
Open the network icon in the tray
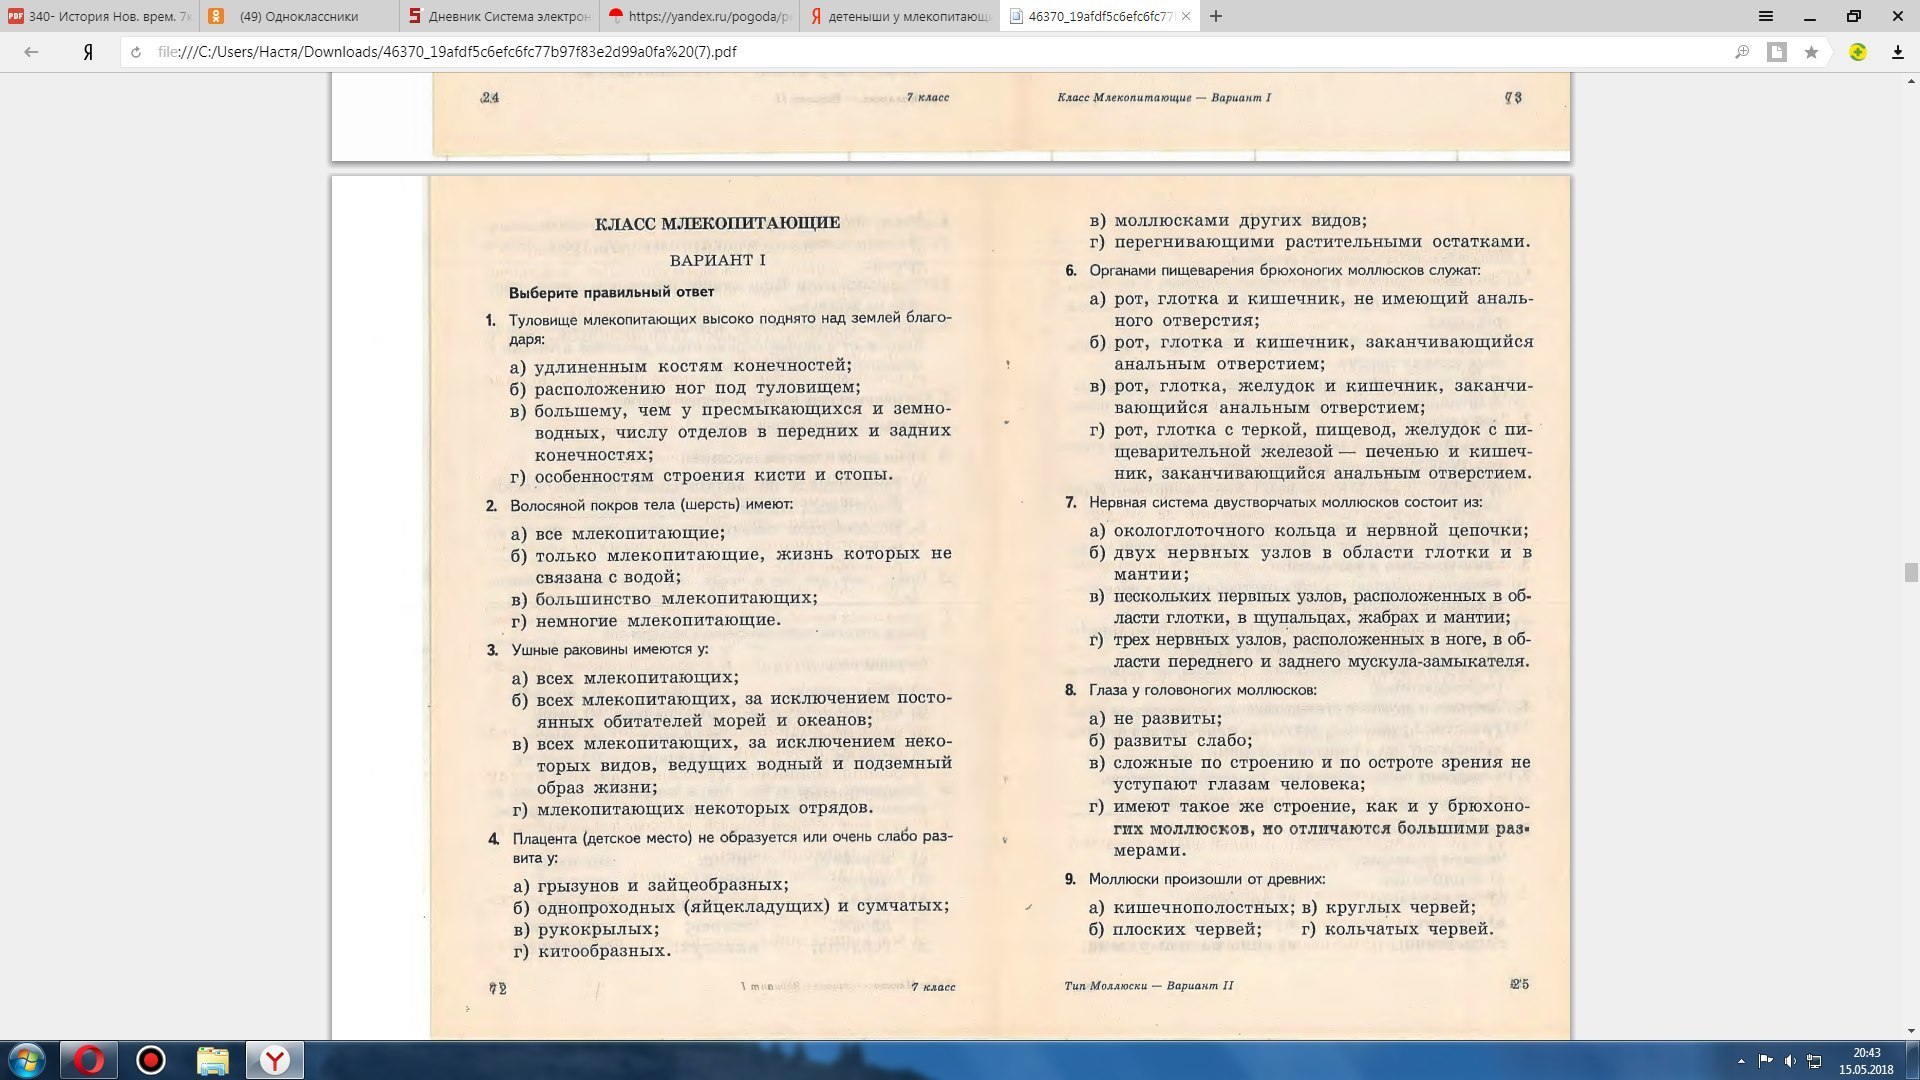coord(1814,1061)
